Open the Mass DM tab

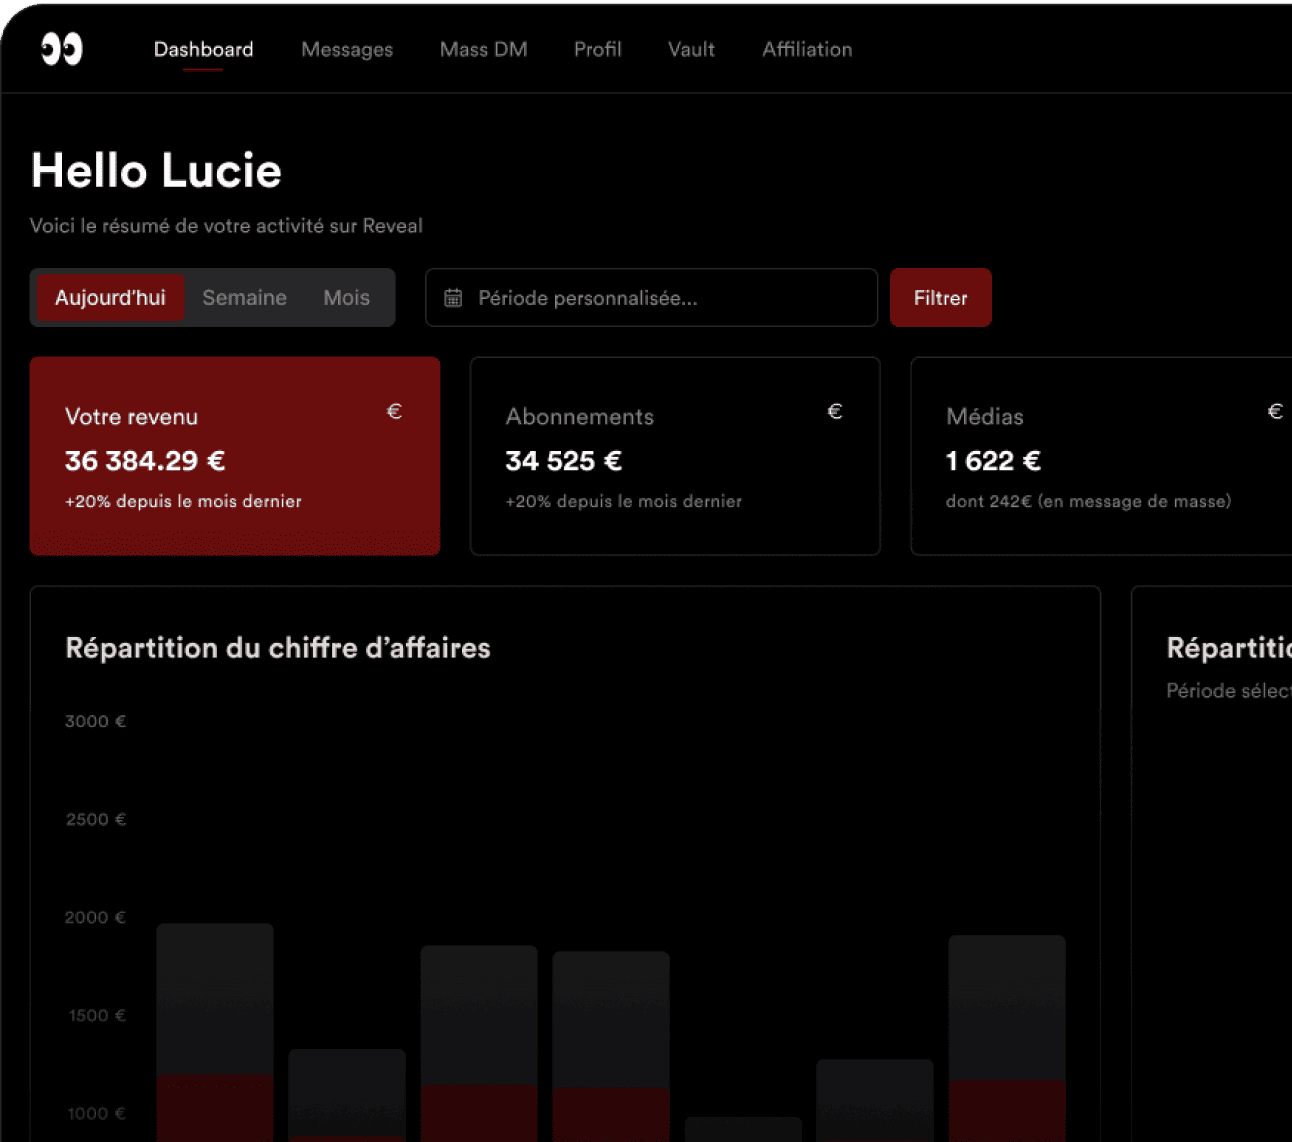click(x=483, y=49)
